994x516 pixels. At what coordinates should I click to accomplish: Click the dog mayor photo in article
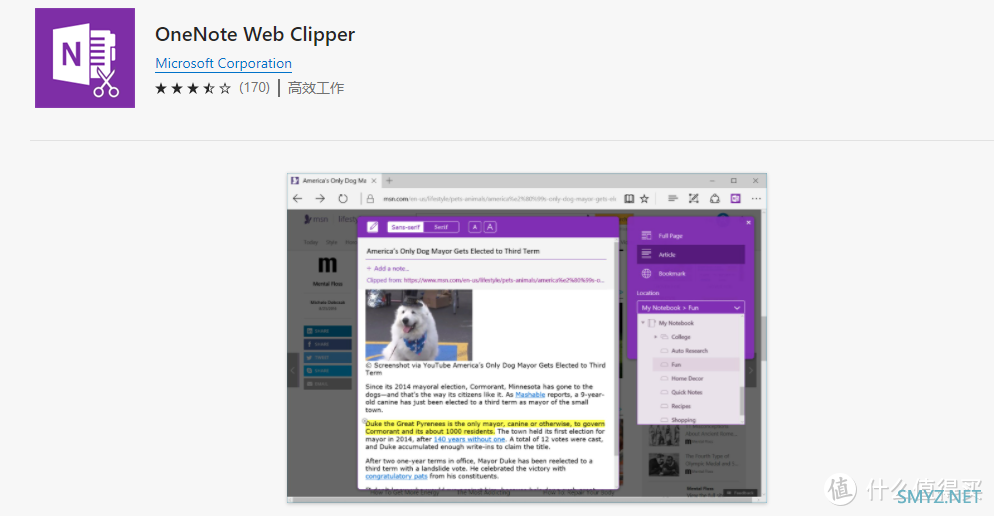tap(418, 325)
